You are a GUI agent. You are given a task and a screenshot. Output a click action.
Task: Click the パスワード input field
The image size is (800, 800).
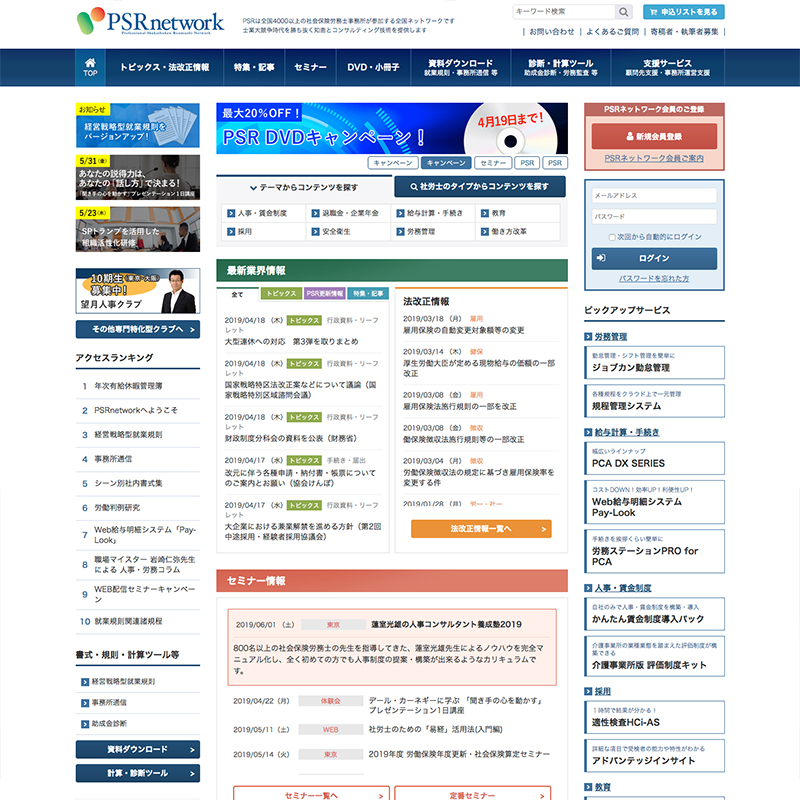(654, 216)
